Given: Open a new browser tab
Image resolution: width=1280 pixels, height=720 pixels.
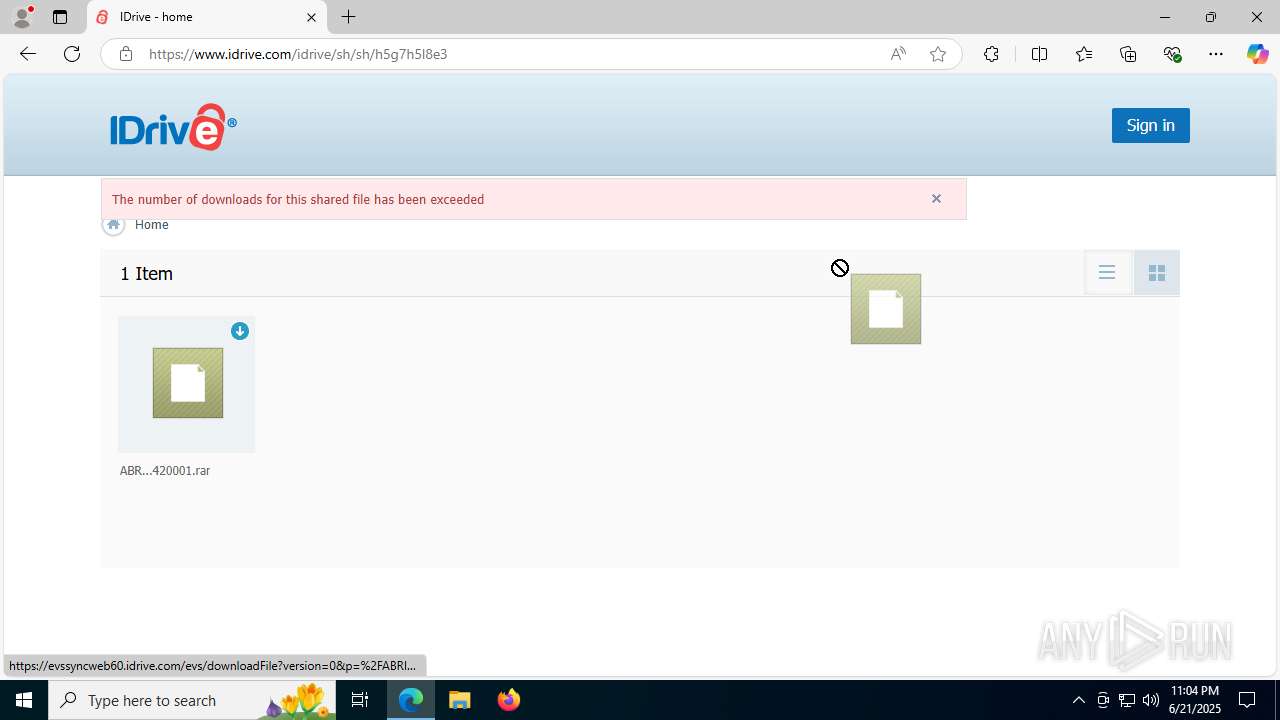Looking at the screenshot, I should [x=348, y=17].
